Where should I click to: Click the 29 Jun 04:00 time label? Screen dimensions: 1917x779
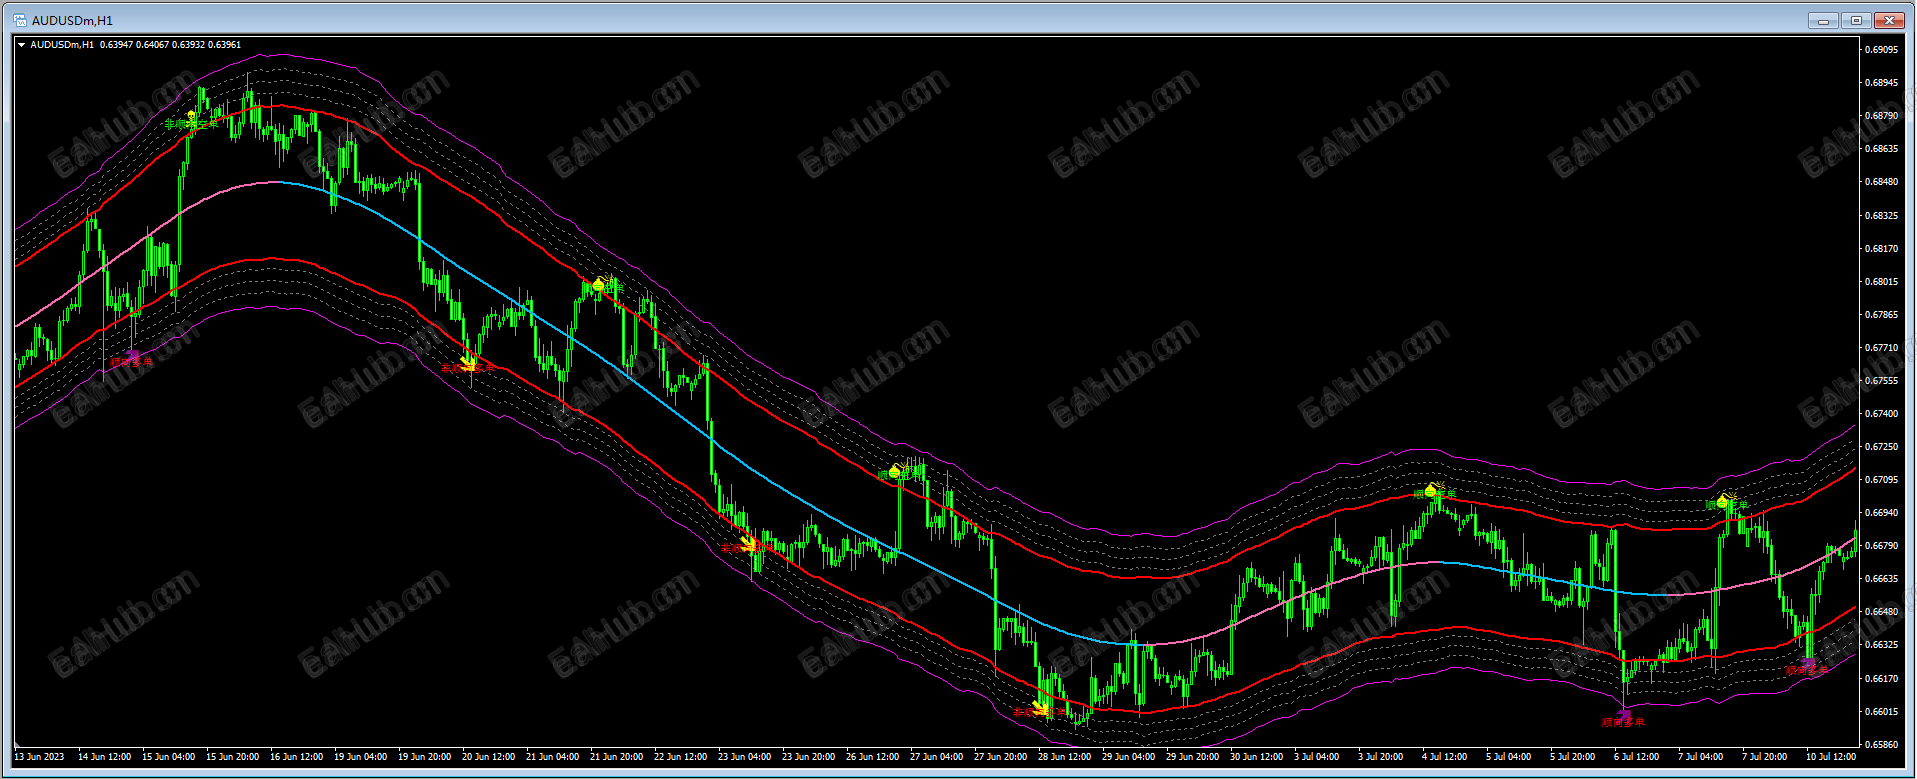(1128, 757)
